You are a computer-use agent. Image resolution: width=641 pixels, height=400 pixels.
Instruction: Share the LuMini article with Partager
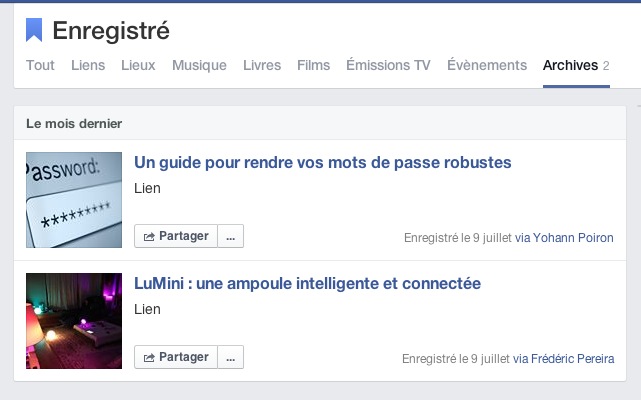coord(176,357)
